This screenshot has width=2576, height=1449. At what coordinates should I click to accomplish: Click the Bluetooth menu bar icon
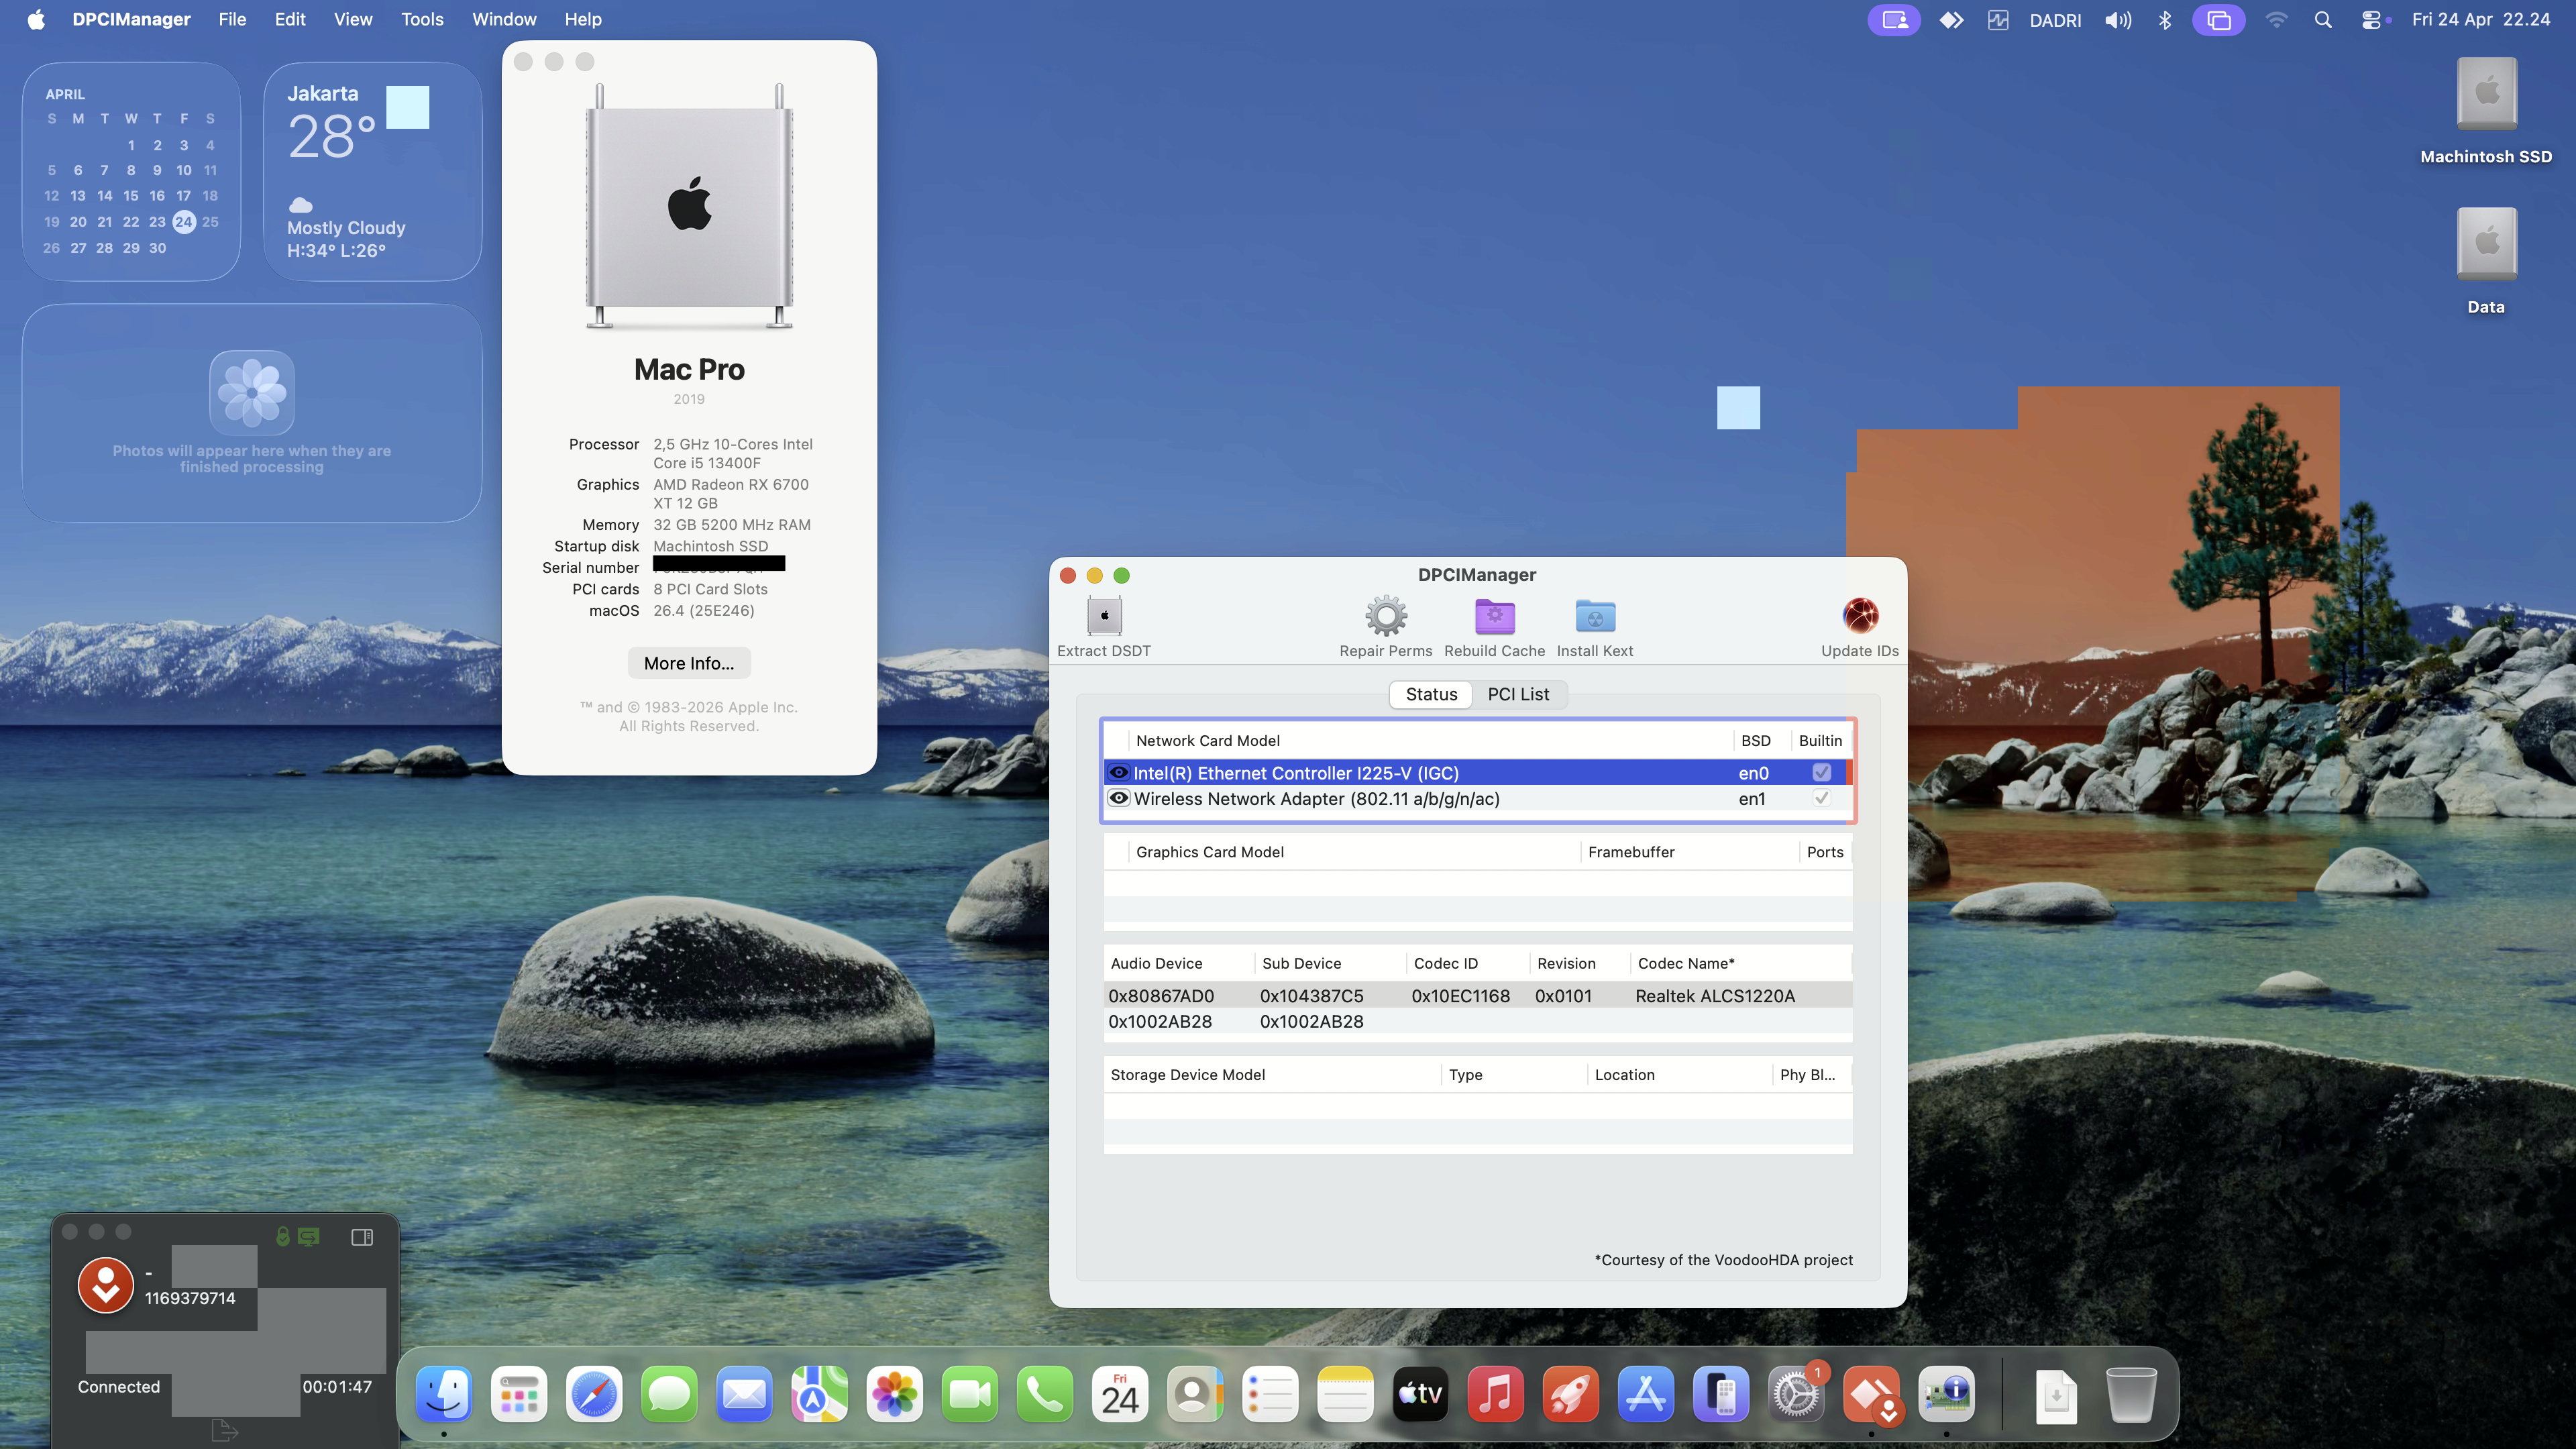[x=2165, y=20]
